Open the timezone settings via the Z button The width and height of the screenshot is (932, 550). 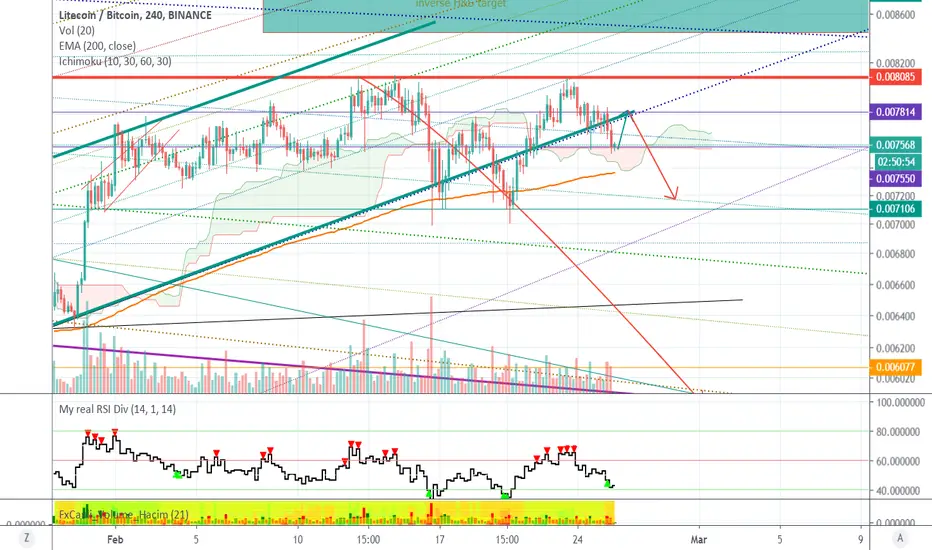point(26,538)
